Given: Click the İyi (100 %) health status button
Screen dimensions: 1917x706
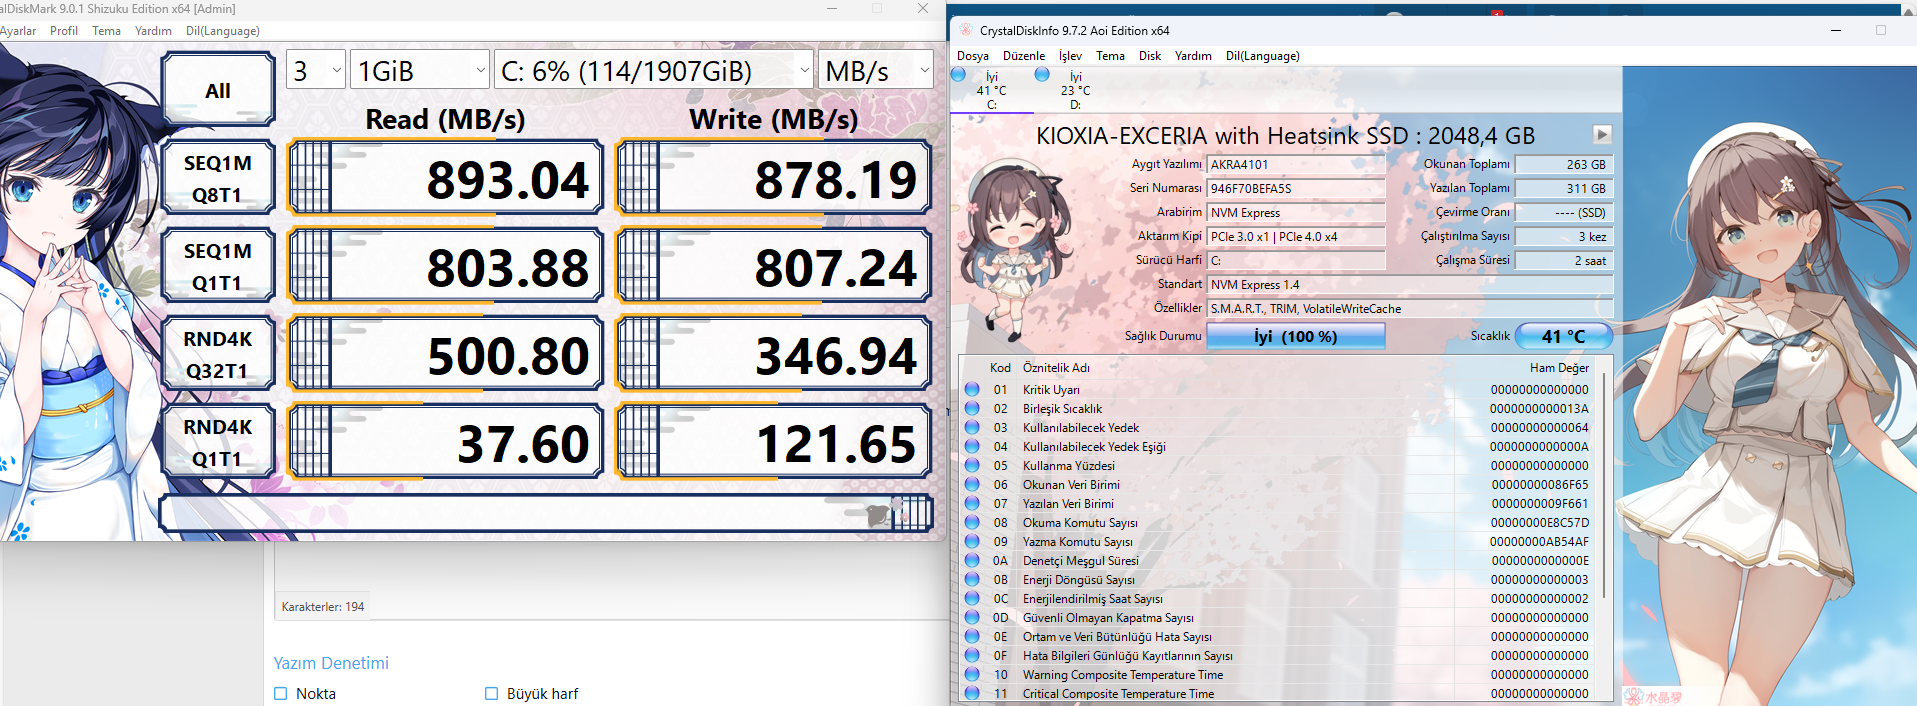Looking at the screenshot, I should click(1296, 336).
